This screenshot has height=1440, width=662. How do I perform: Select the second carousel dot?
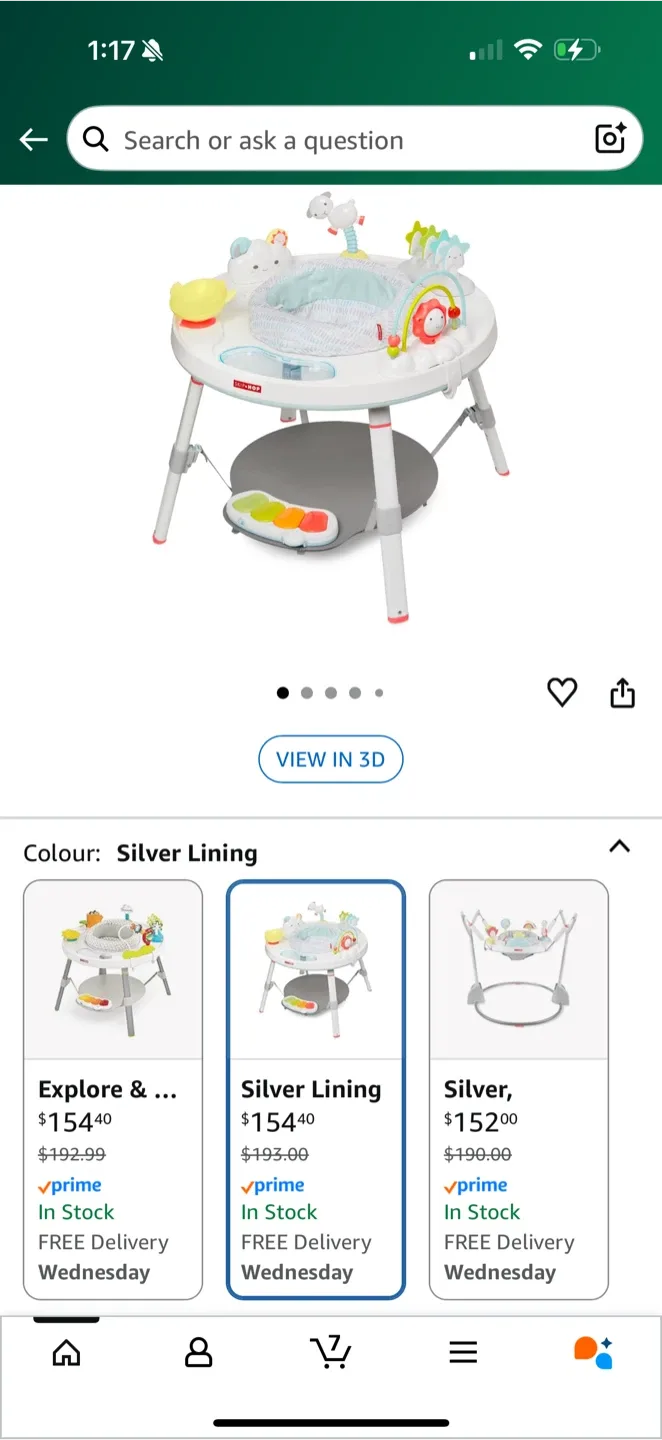[x=307, y=692]
